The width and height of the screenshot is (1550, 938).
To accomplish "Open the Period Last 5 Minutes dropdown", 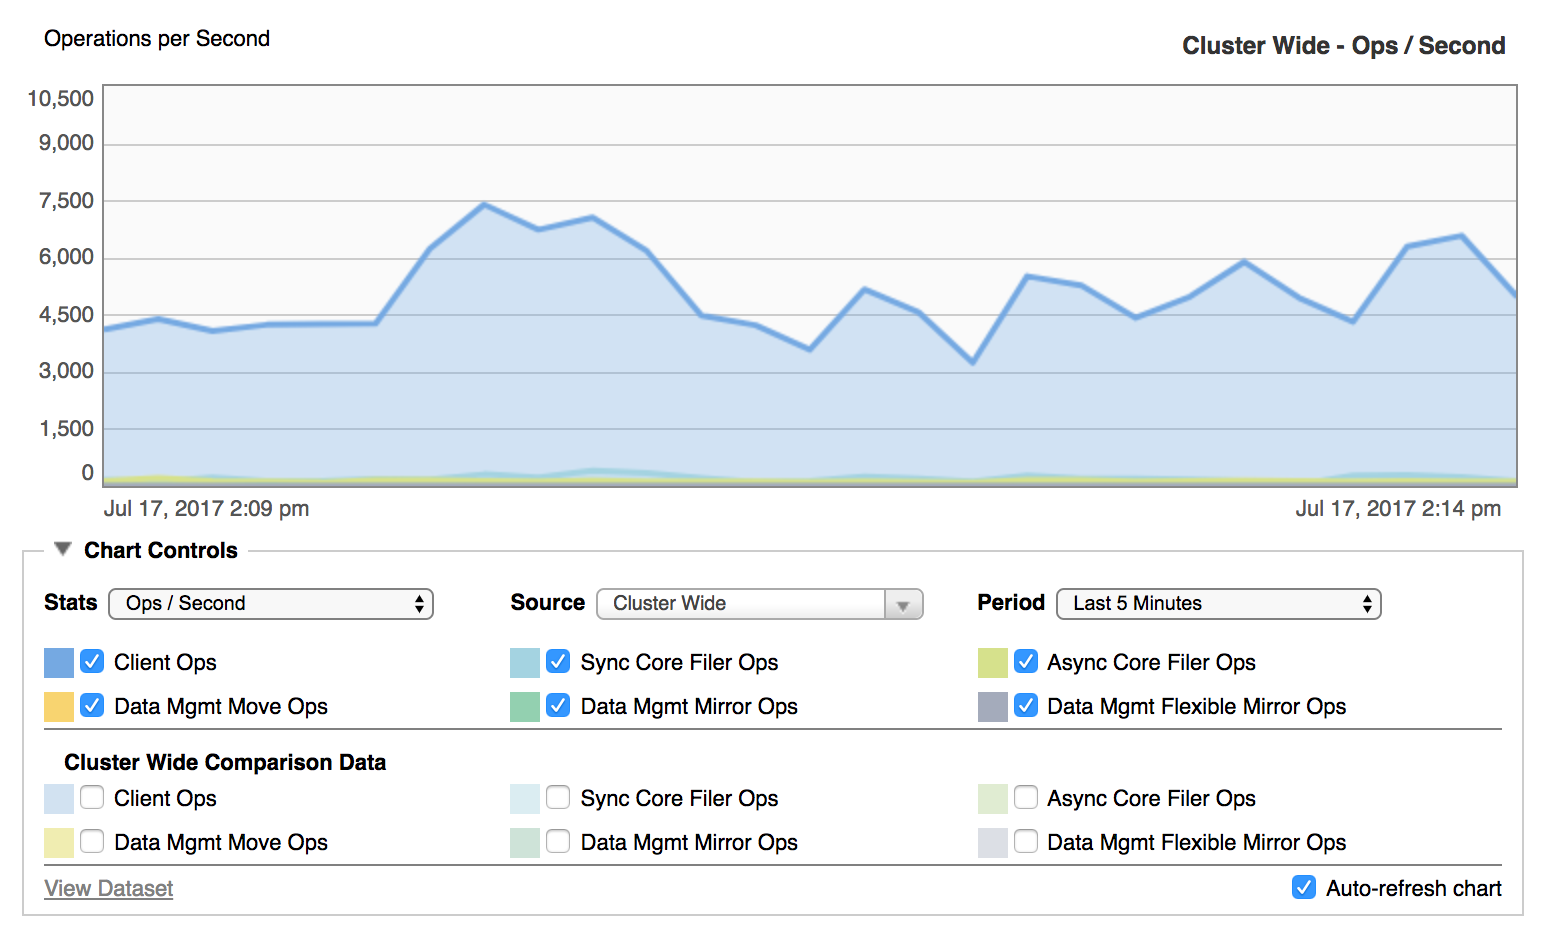I will tap(1218, 604).
